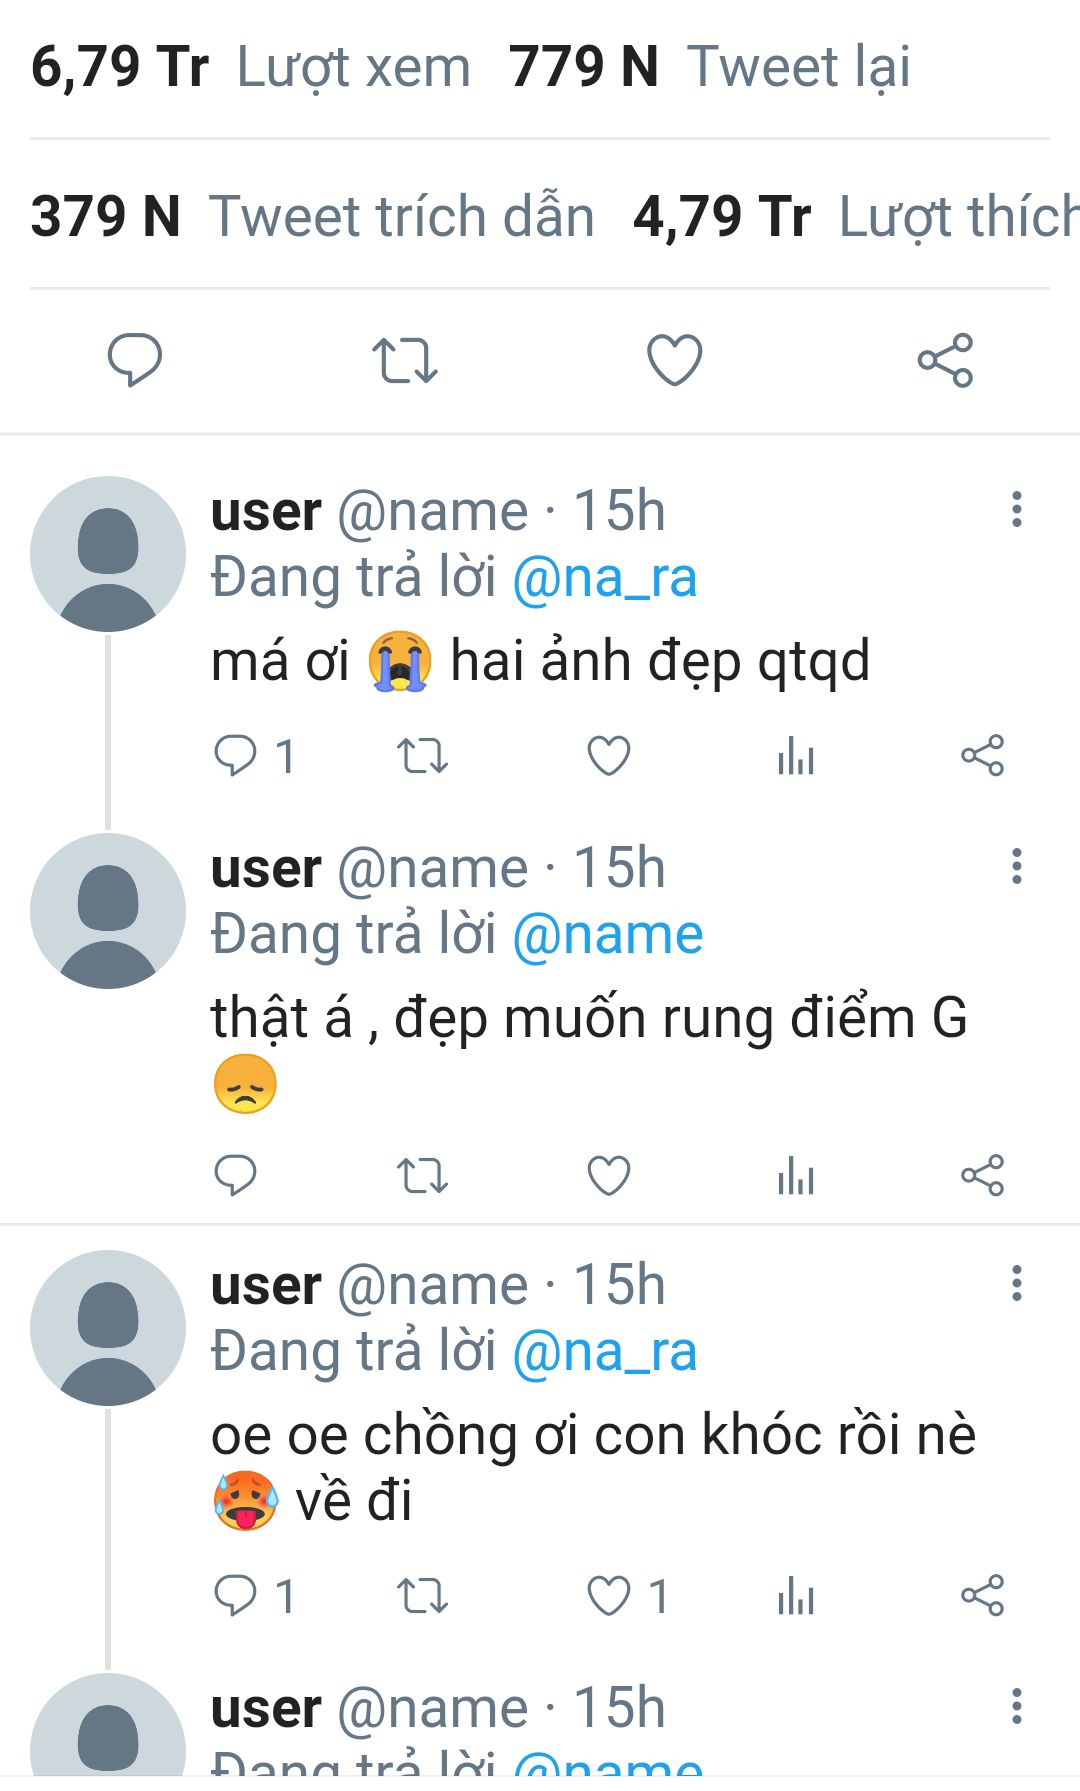Like the 'thật á, đẹp muốn' reply
The width and height of the screenshot is (1080, 1791).
[x=609, y=1175]
